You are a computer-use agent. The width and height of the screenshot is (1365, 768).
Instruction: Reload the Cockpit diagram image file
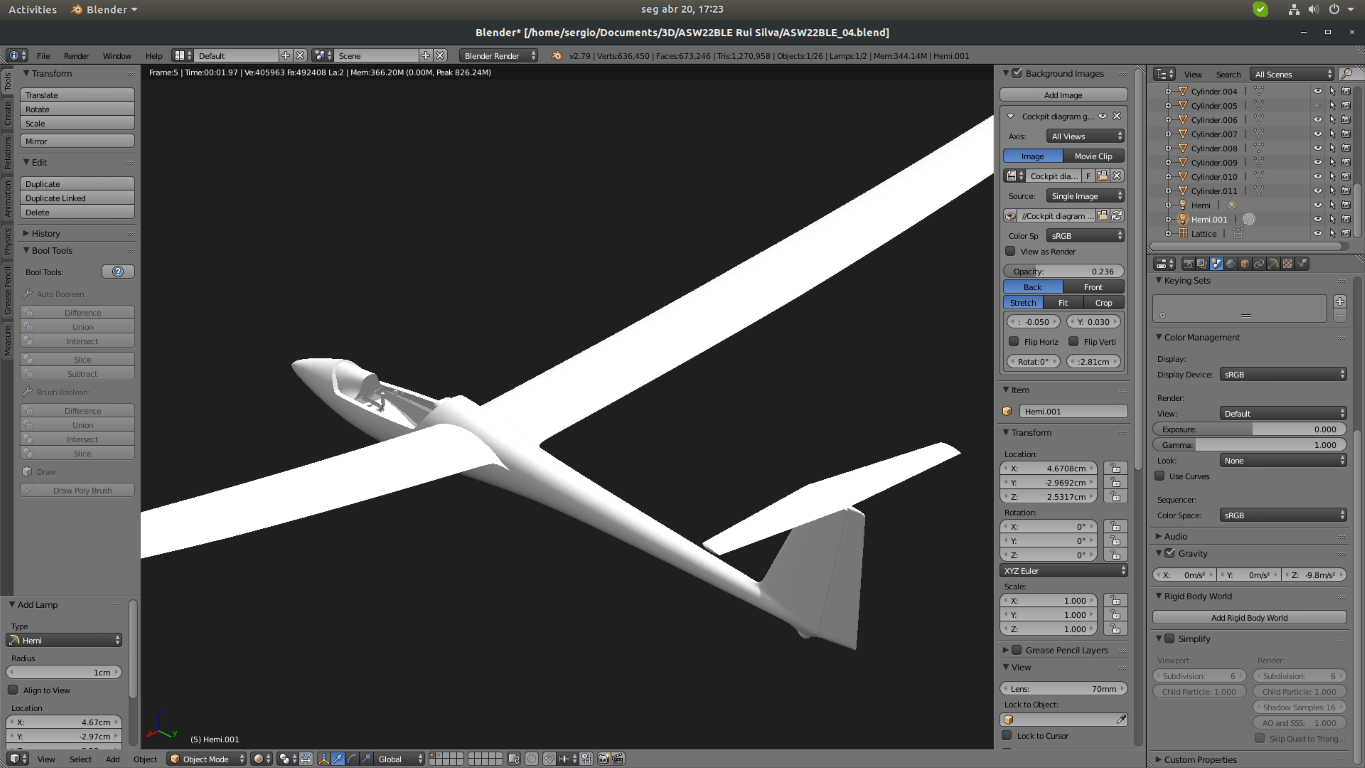(x=1117, y=216)
